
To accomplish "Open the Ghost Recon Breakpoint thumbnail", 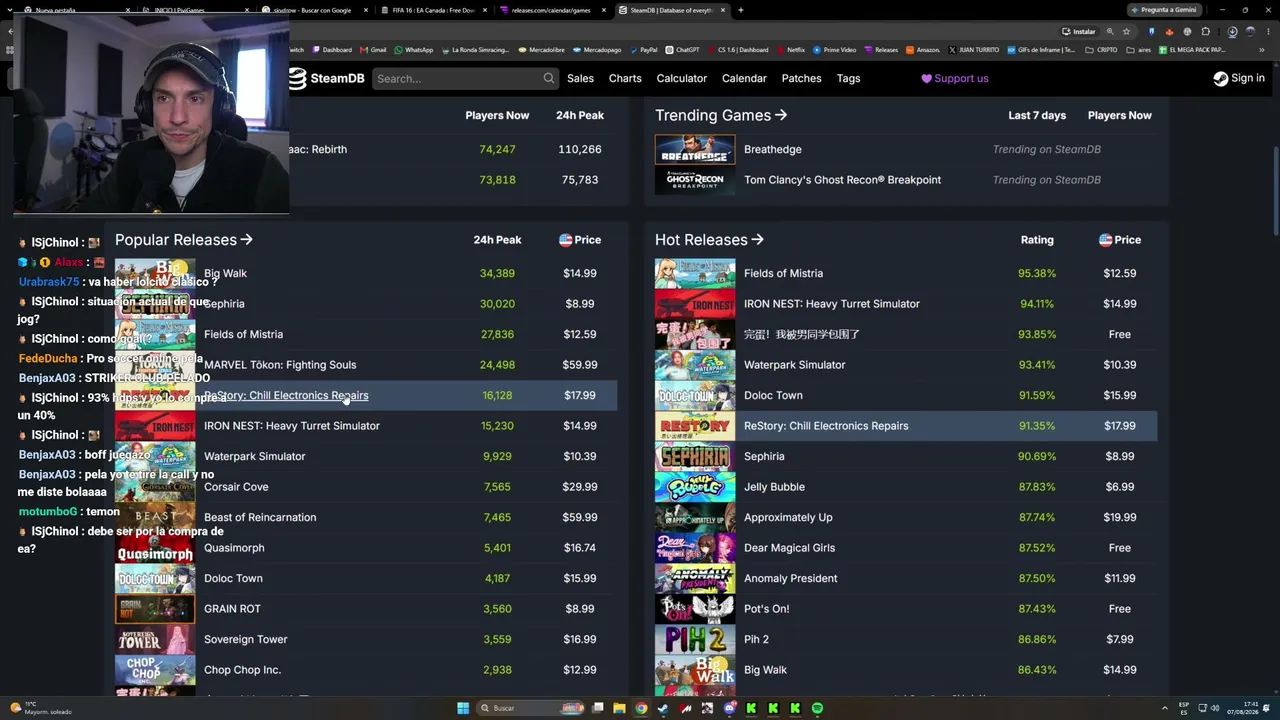I will 695,180.
